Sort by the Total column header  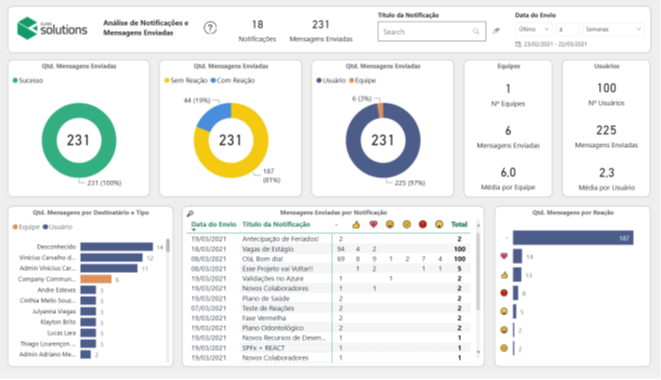tap(459, 224)
